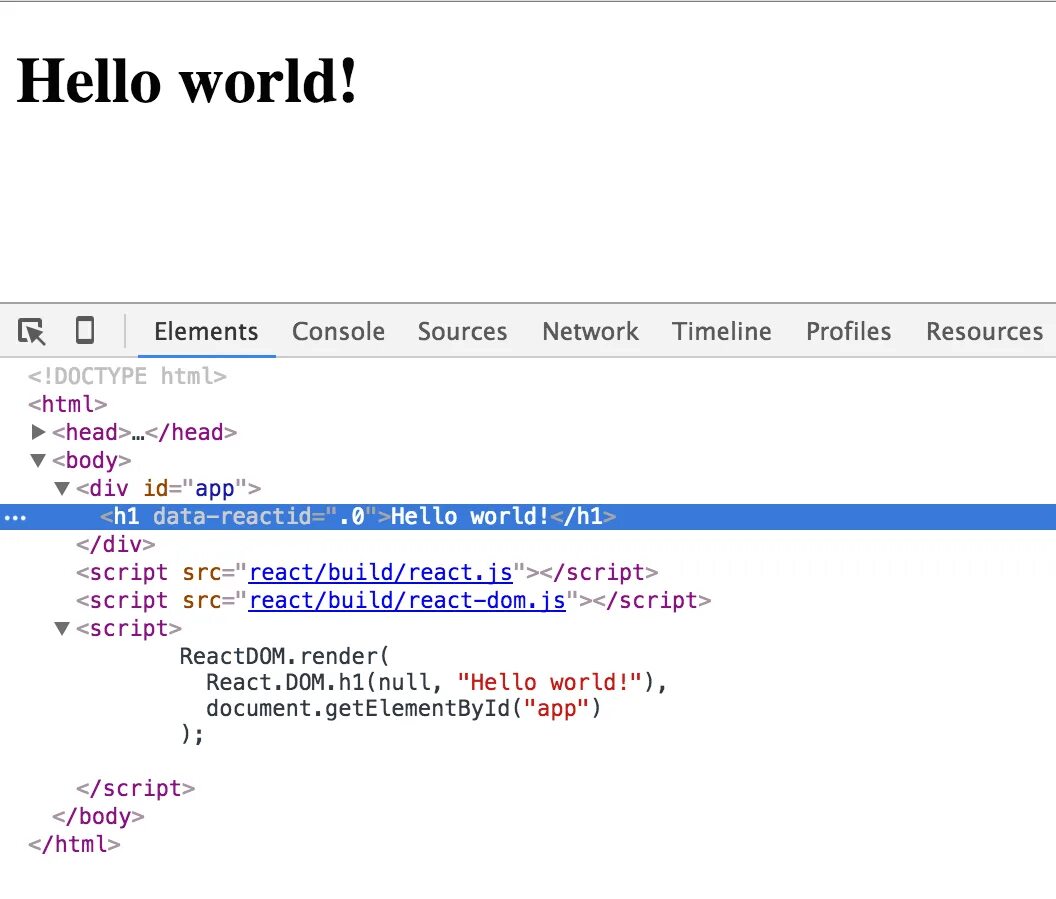Select the closing </html> row
1056x899 pixels.
[x=74, y=844]
